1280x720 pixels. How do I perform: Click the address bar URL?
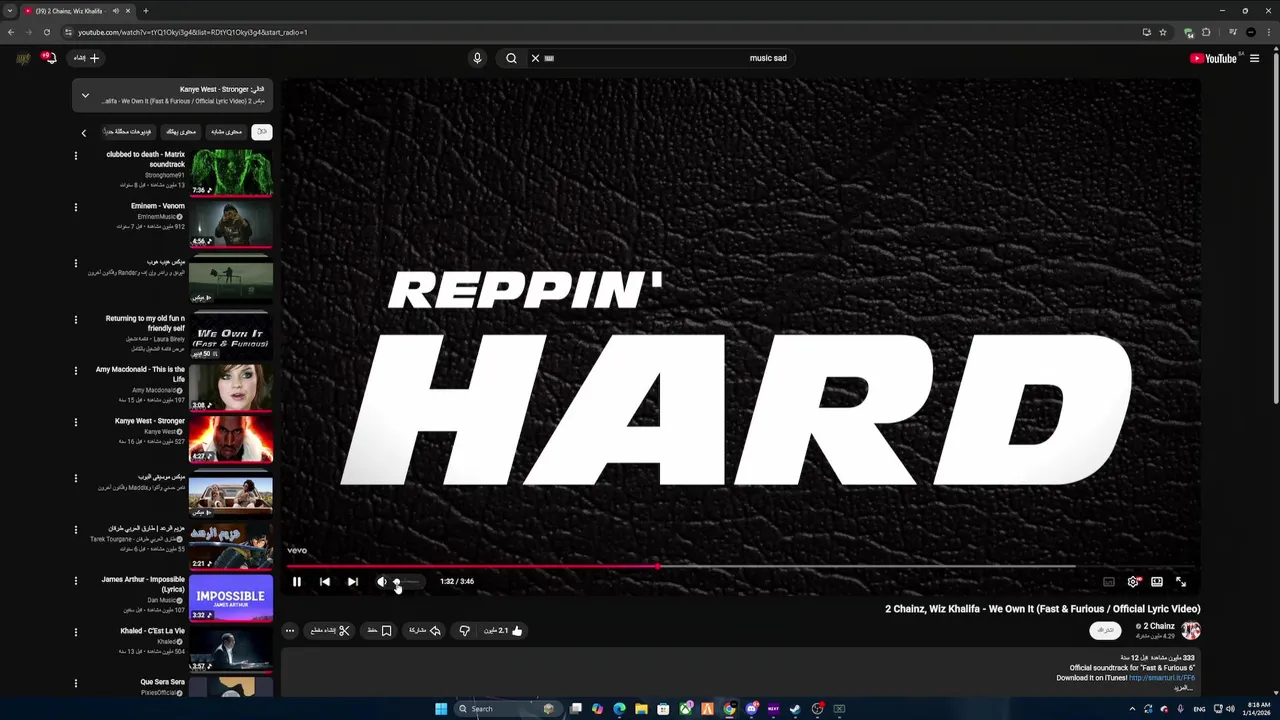(192, 32)
